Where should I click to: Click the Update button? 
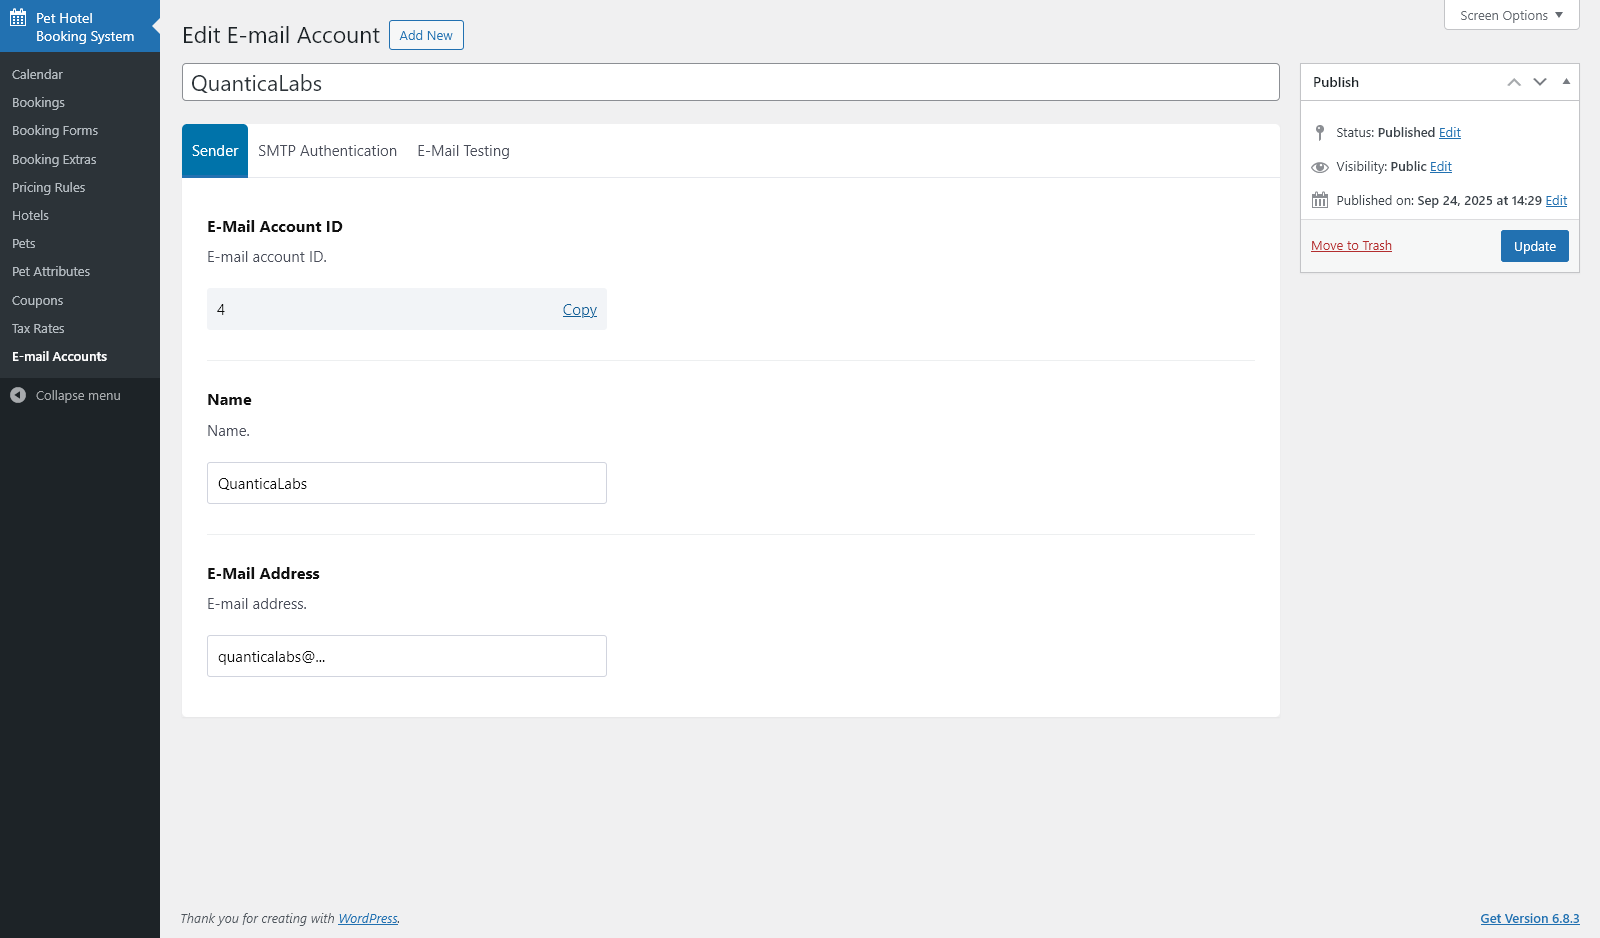click(x=1534, y=246)
